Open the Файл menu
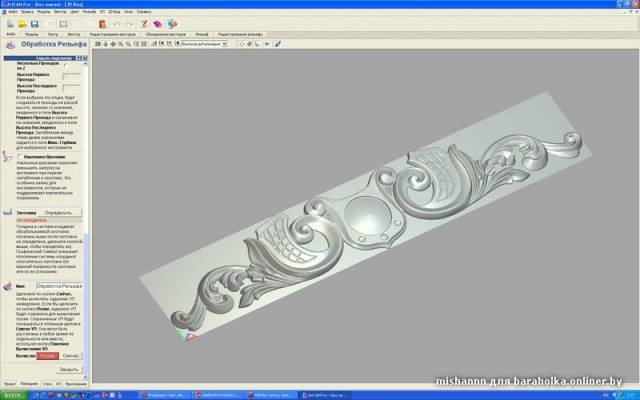The width and height of the screenshot is (640, 400). pyautogui.click(x=13, y=12)
